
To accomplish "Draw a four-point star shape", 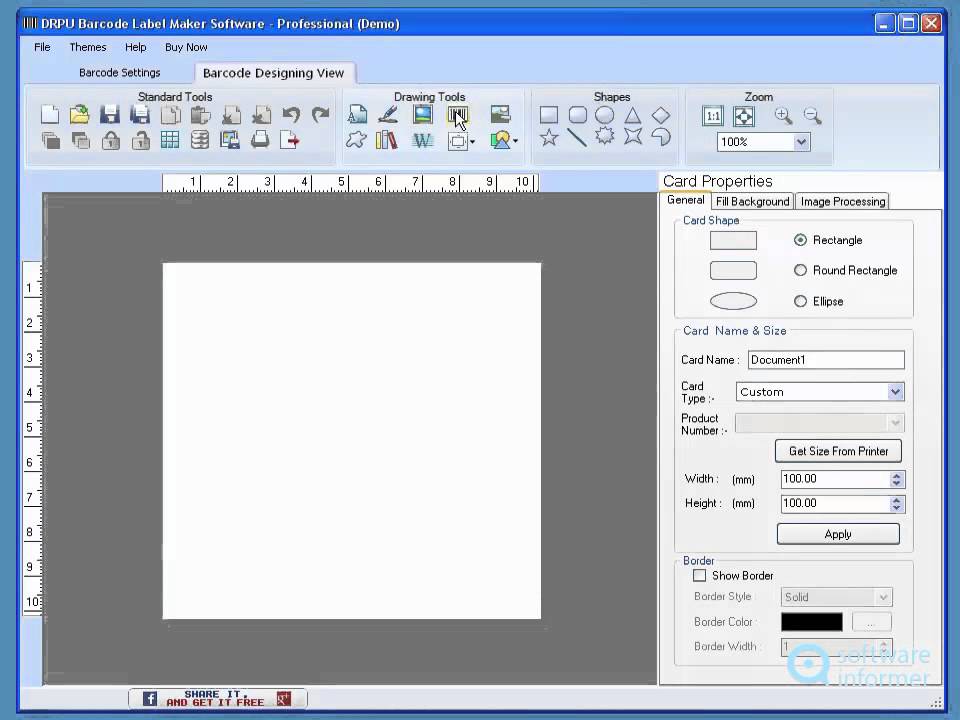I will pos(632,137).
